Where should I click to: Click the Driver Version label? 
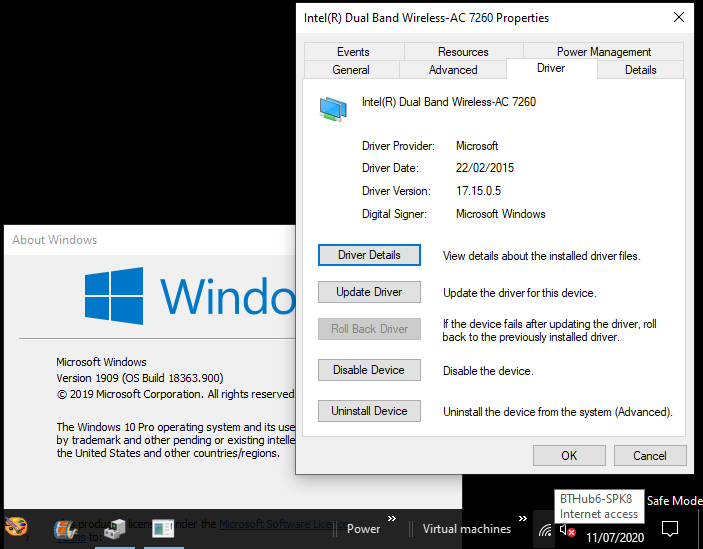coord(396,191)
